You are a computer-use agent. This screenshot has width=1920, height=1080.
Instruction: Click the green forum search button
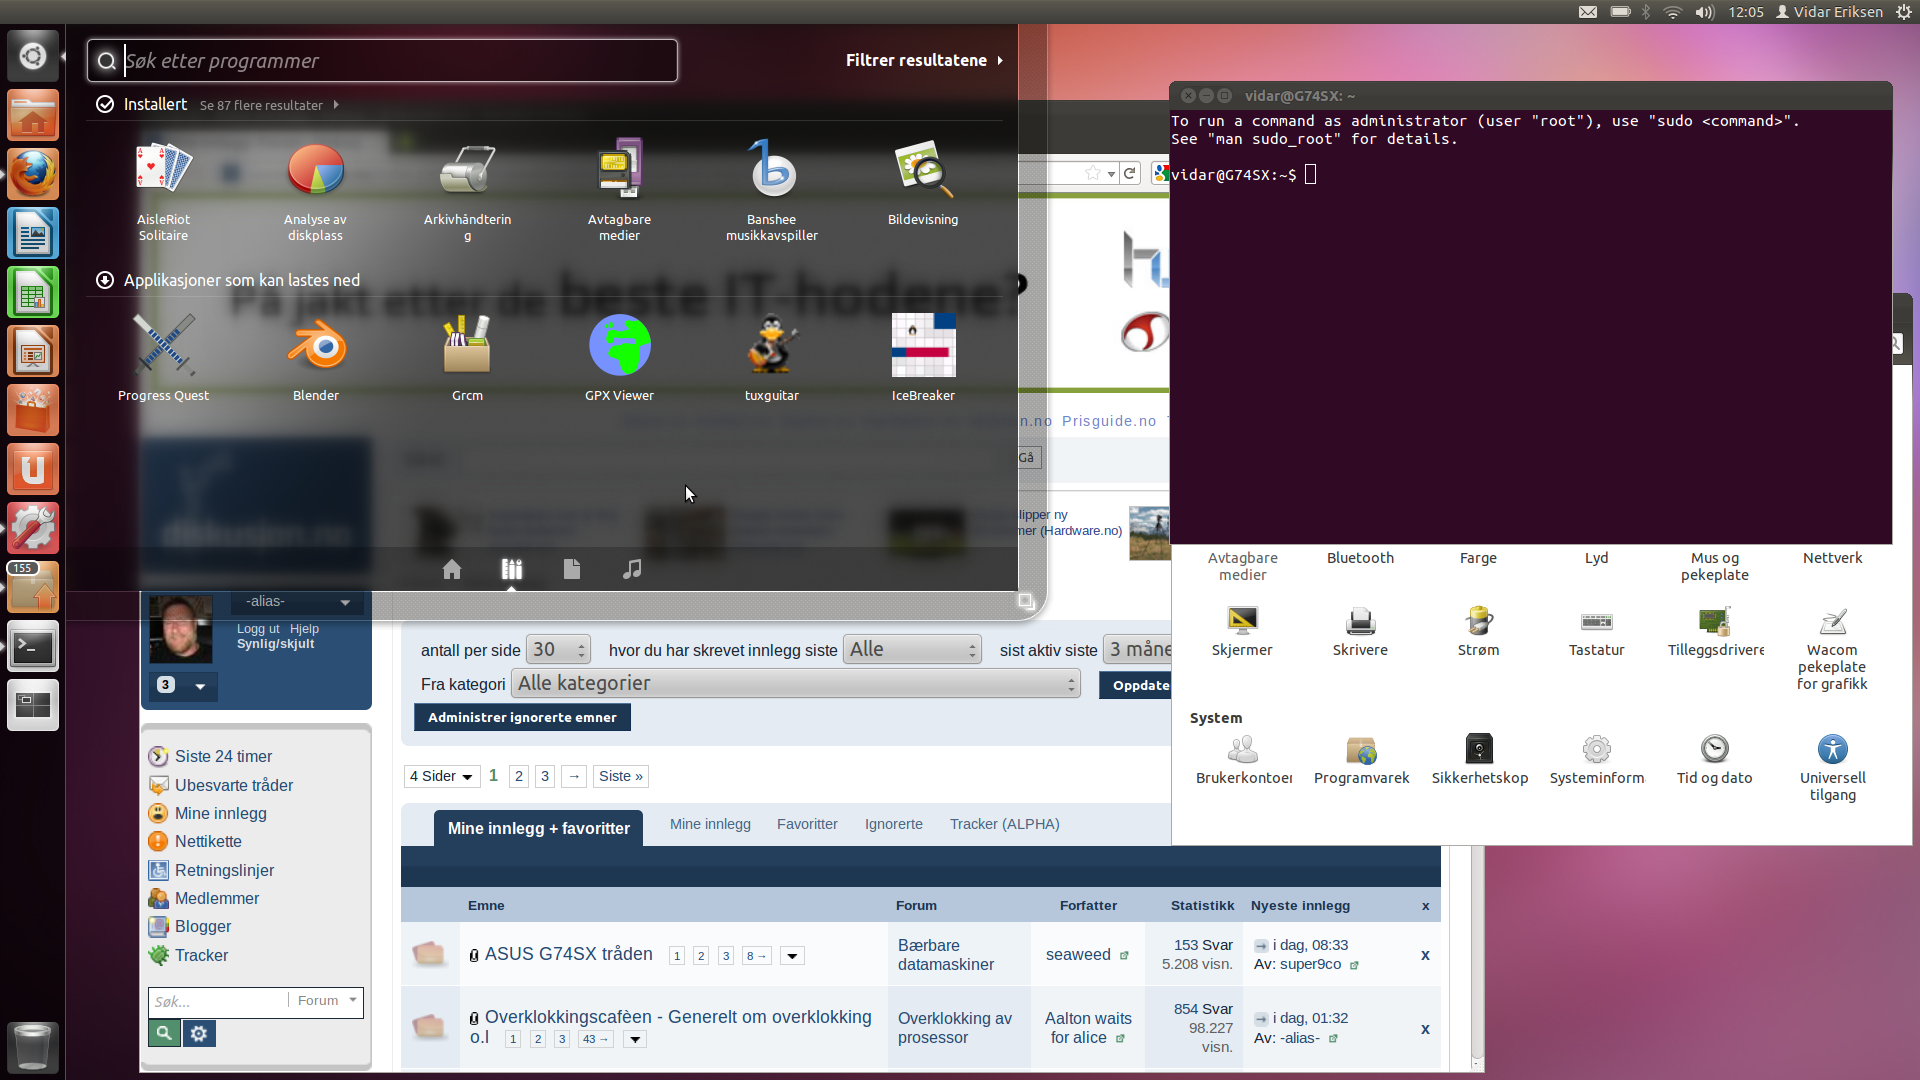pyautogui.click(x=164, y=1033)
